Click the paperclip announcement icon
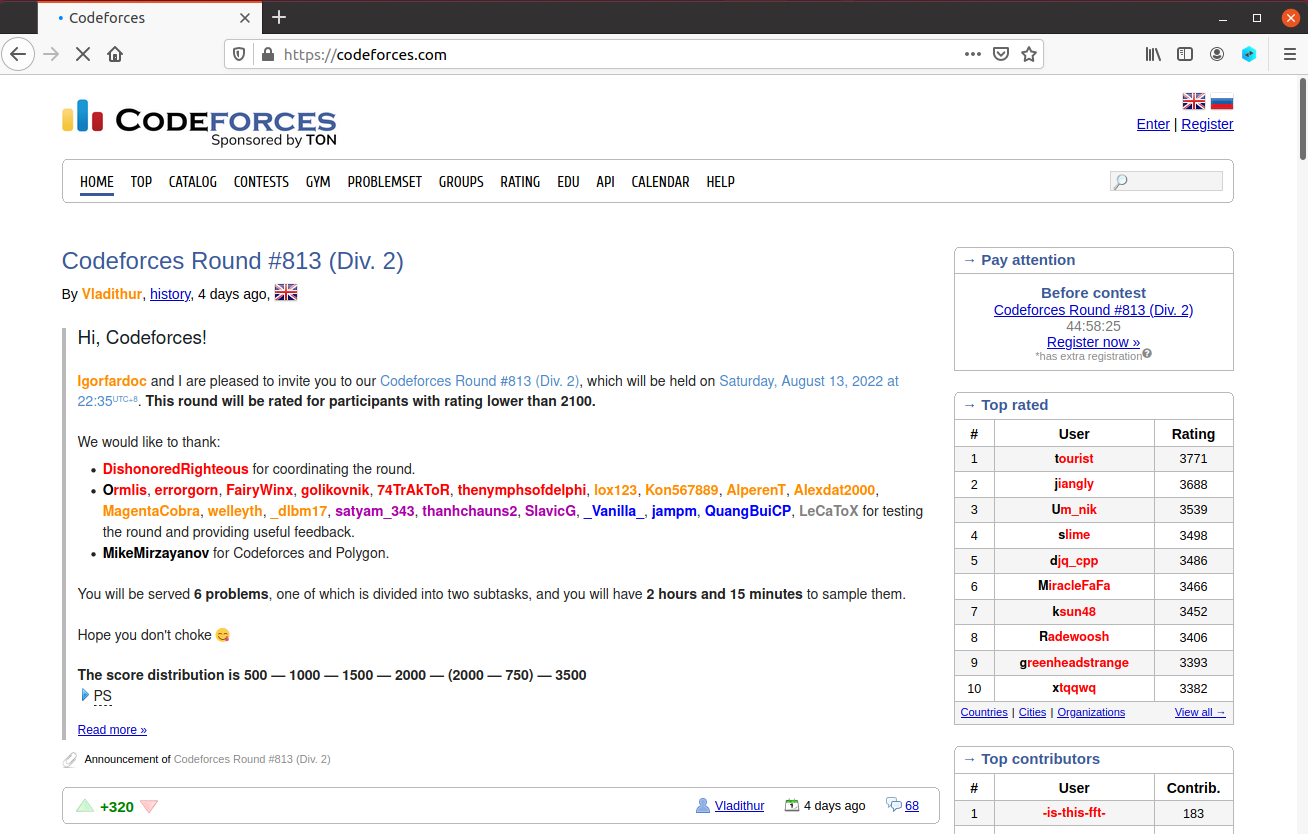This screenshot has height=834, width=1308. (x=70, y=760)
